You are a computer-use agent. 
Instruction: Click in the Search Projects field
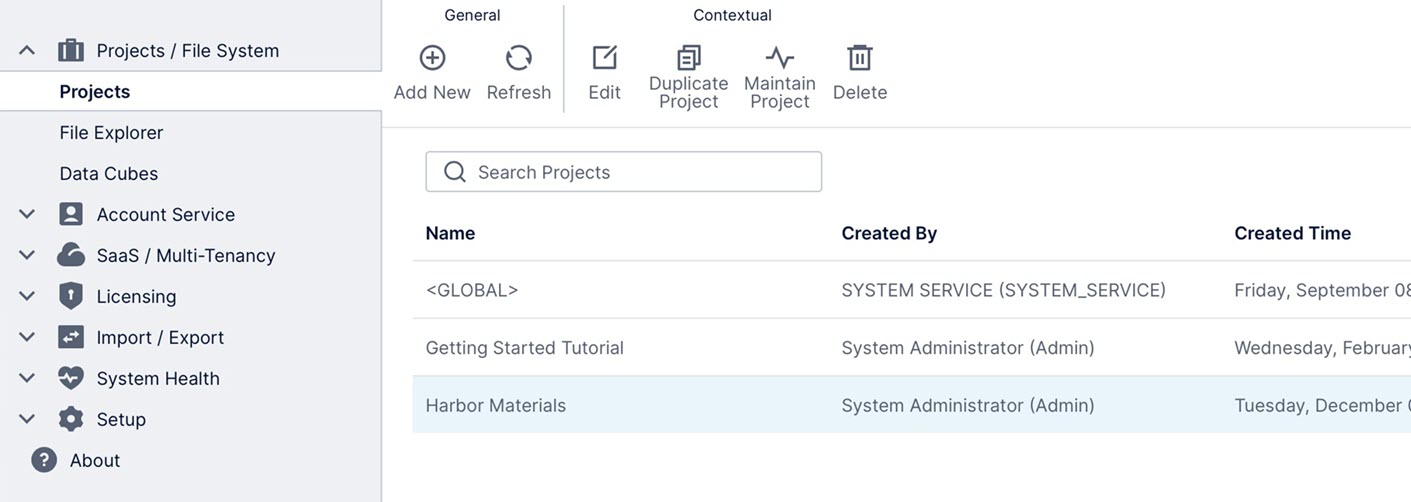(x=624, y=172)
